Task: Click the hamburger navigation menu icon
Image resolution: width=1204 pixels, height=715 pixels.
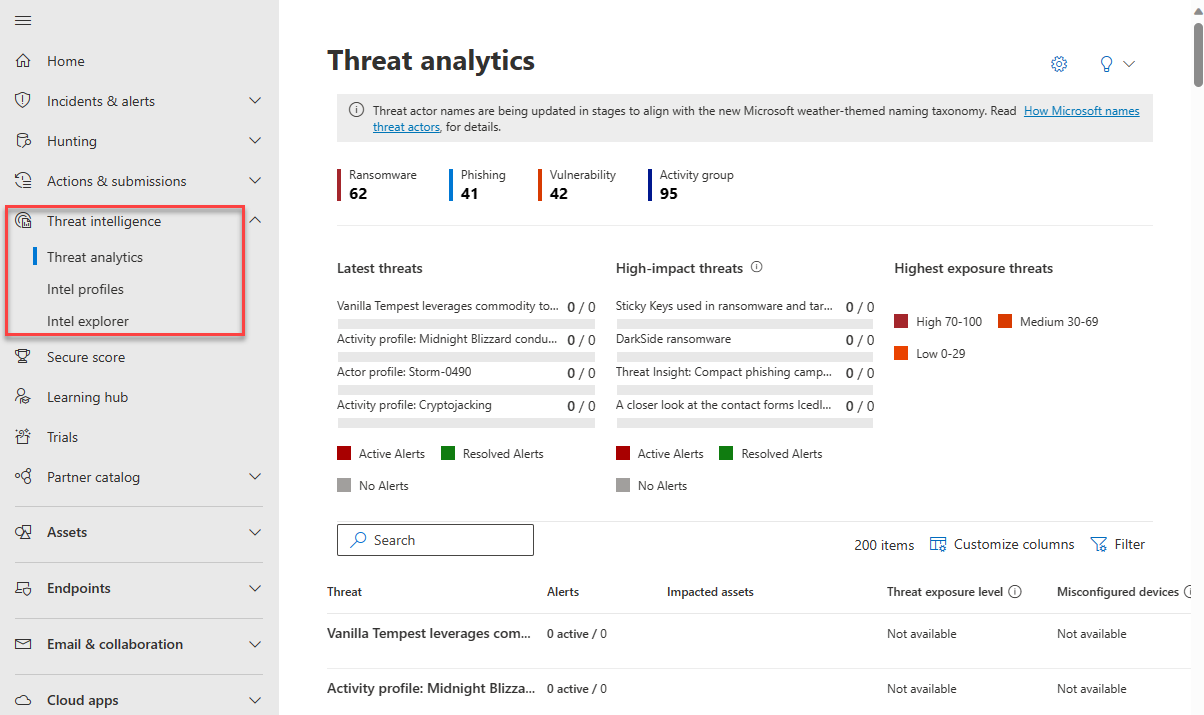Action: [x=23, y=21]
